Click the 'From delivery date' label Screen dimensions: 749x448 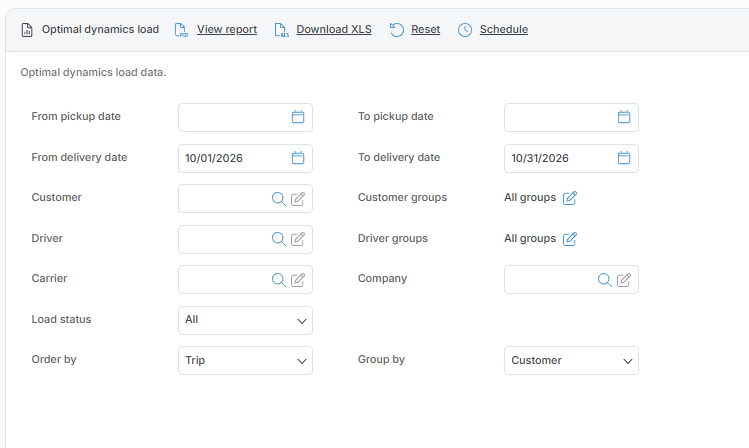pyautogui.click(x=79, y=158)
